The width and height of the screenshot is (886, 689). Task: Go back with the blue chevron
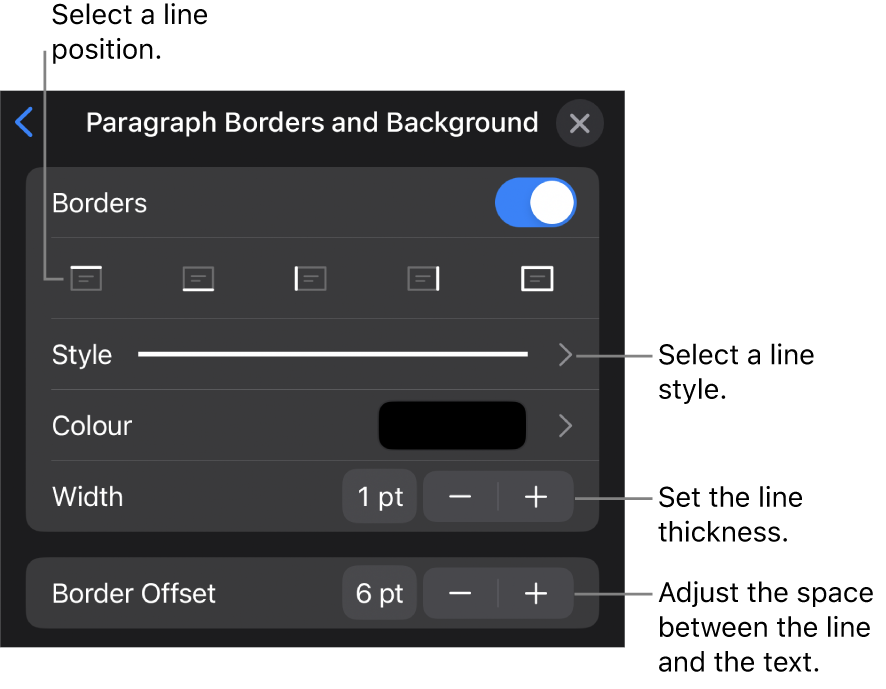click(24, 122)
